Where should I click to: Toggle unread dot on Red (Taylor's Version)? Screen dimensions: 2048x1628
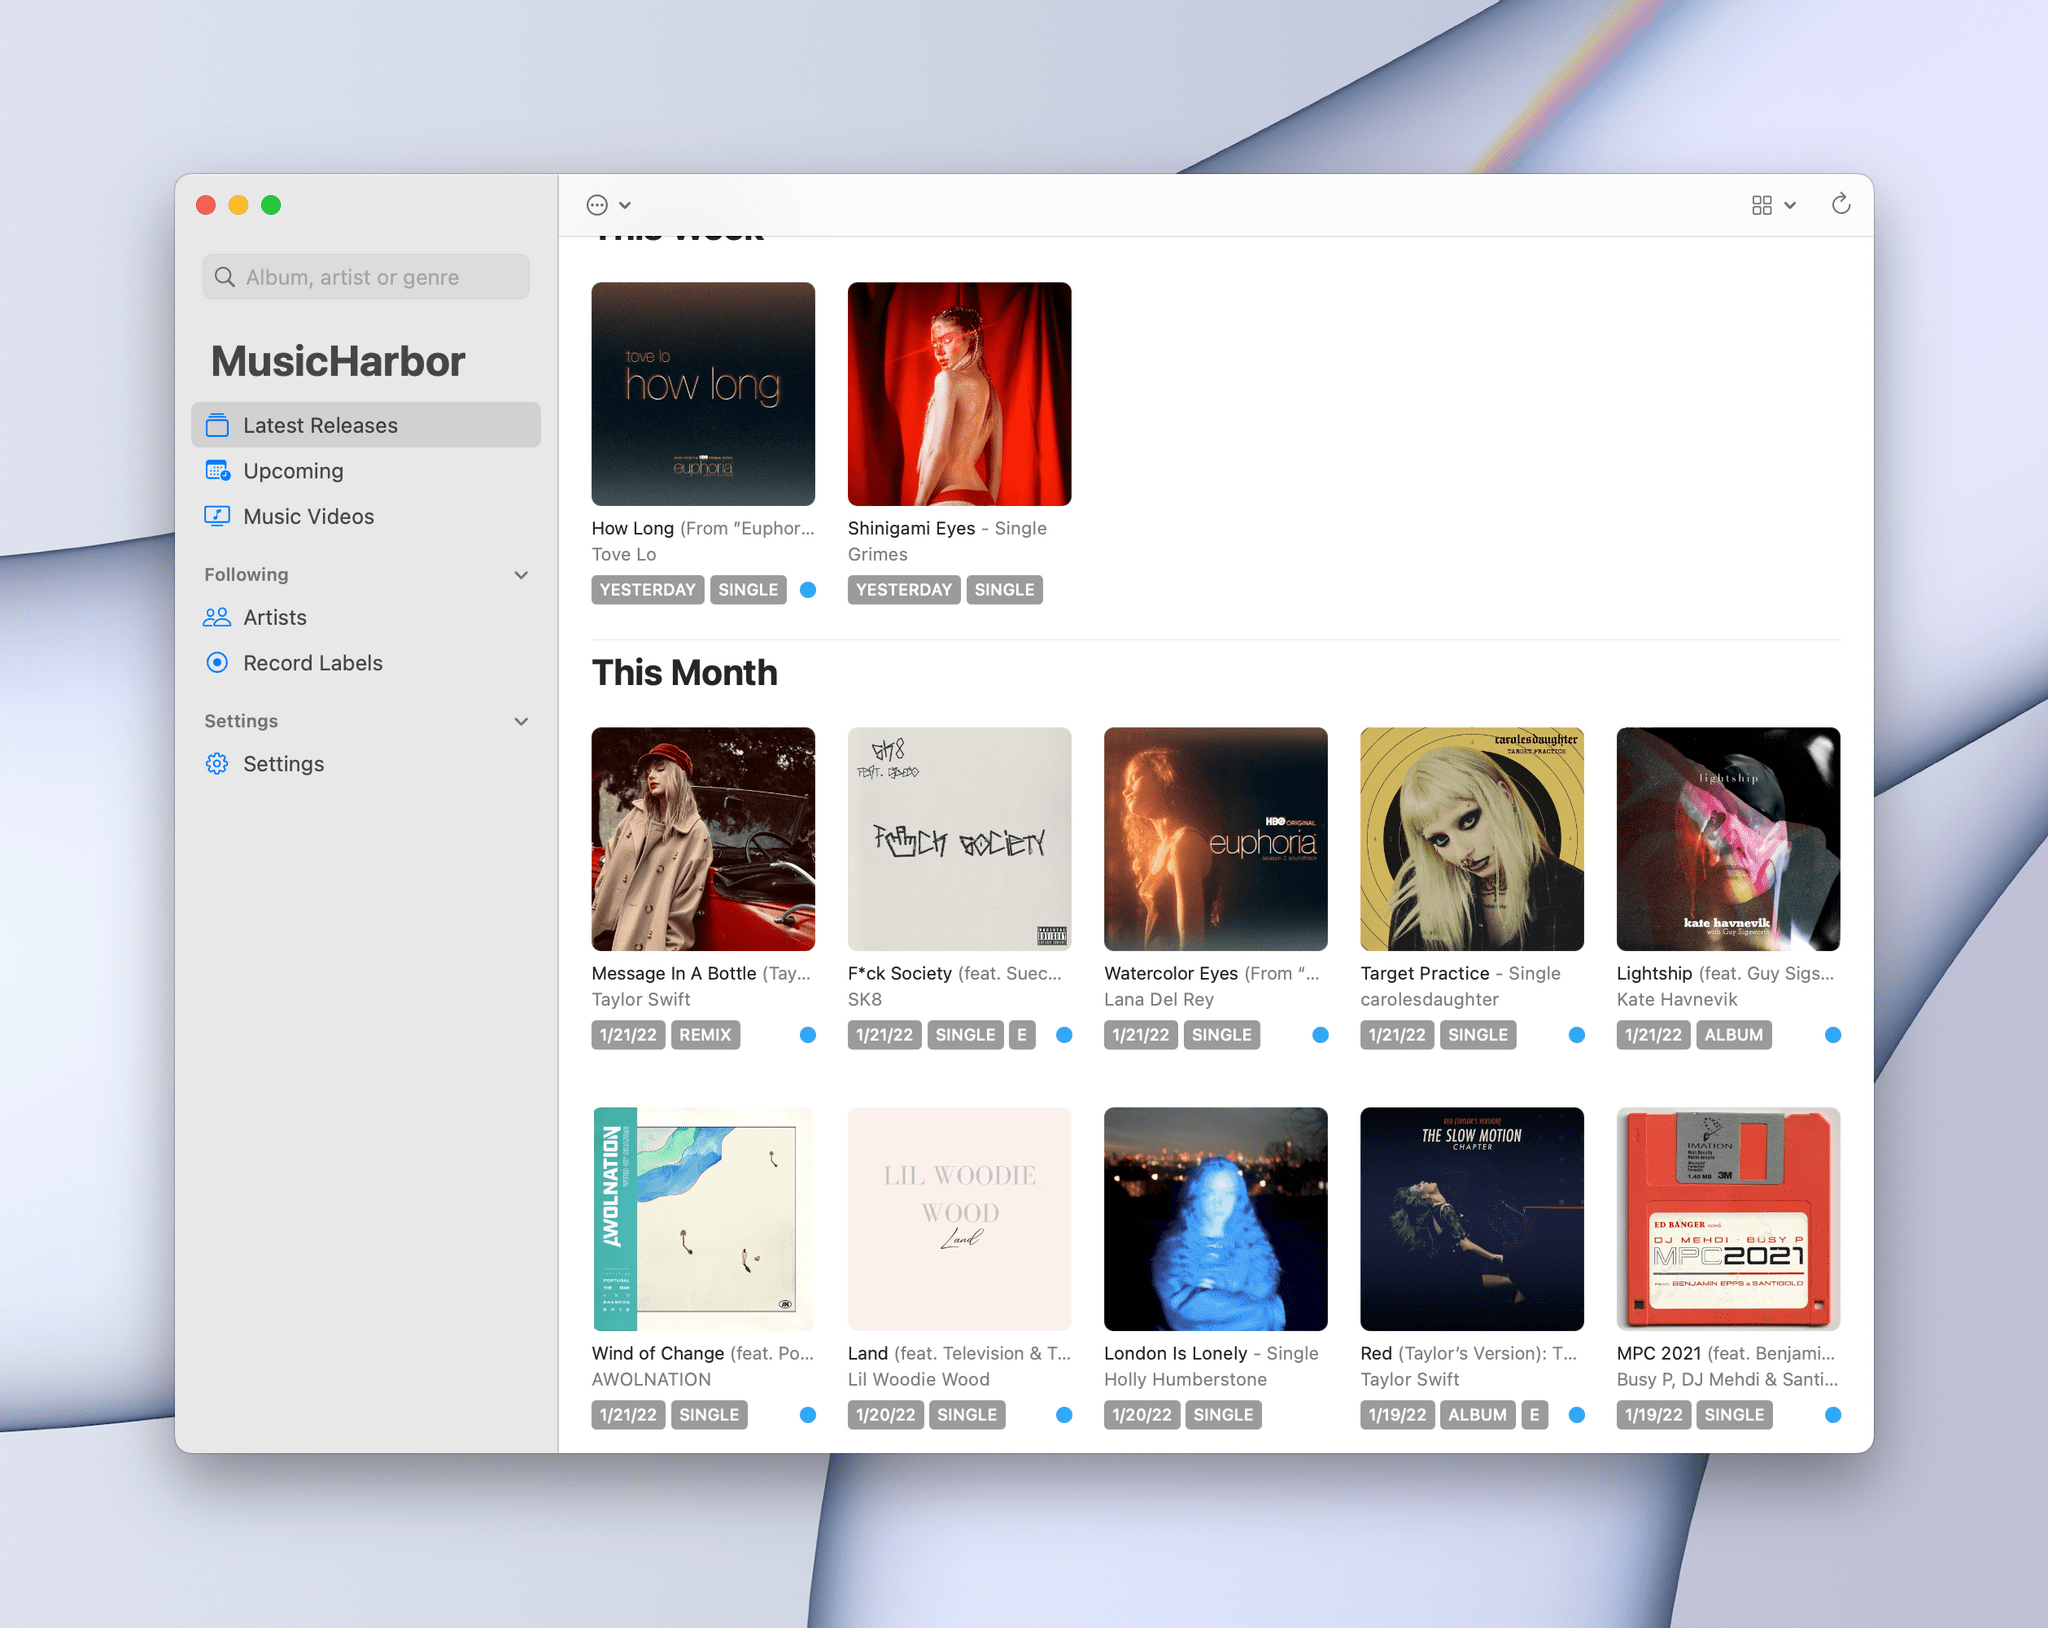click(1577, 1415)
